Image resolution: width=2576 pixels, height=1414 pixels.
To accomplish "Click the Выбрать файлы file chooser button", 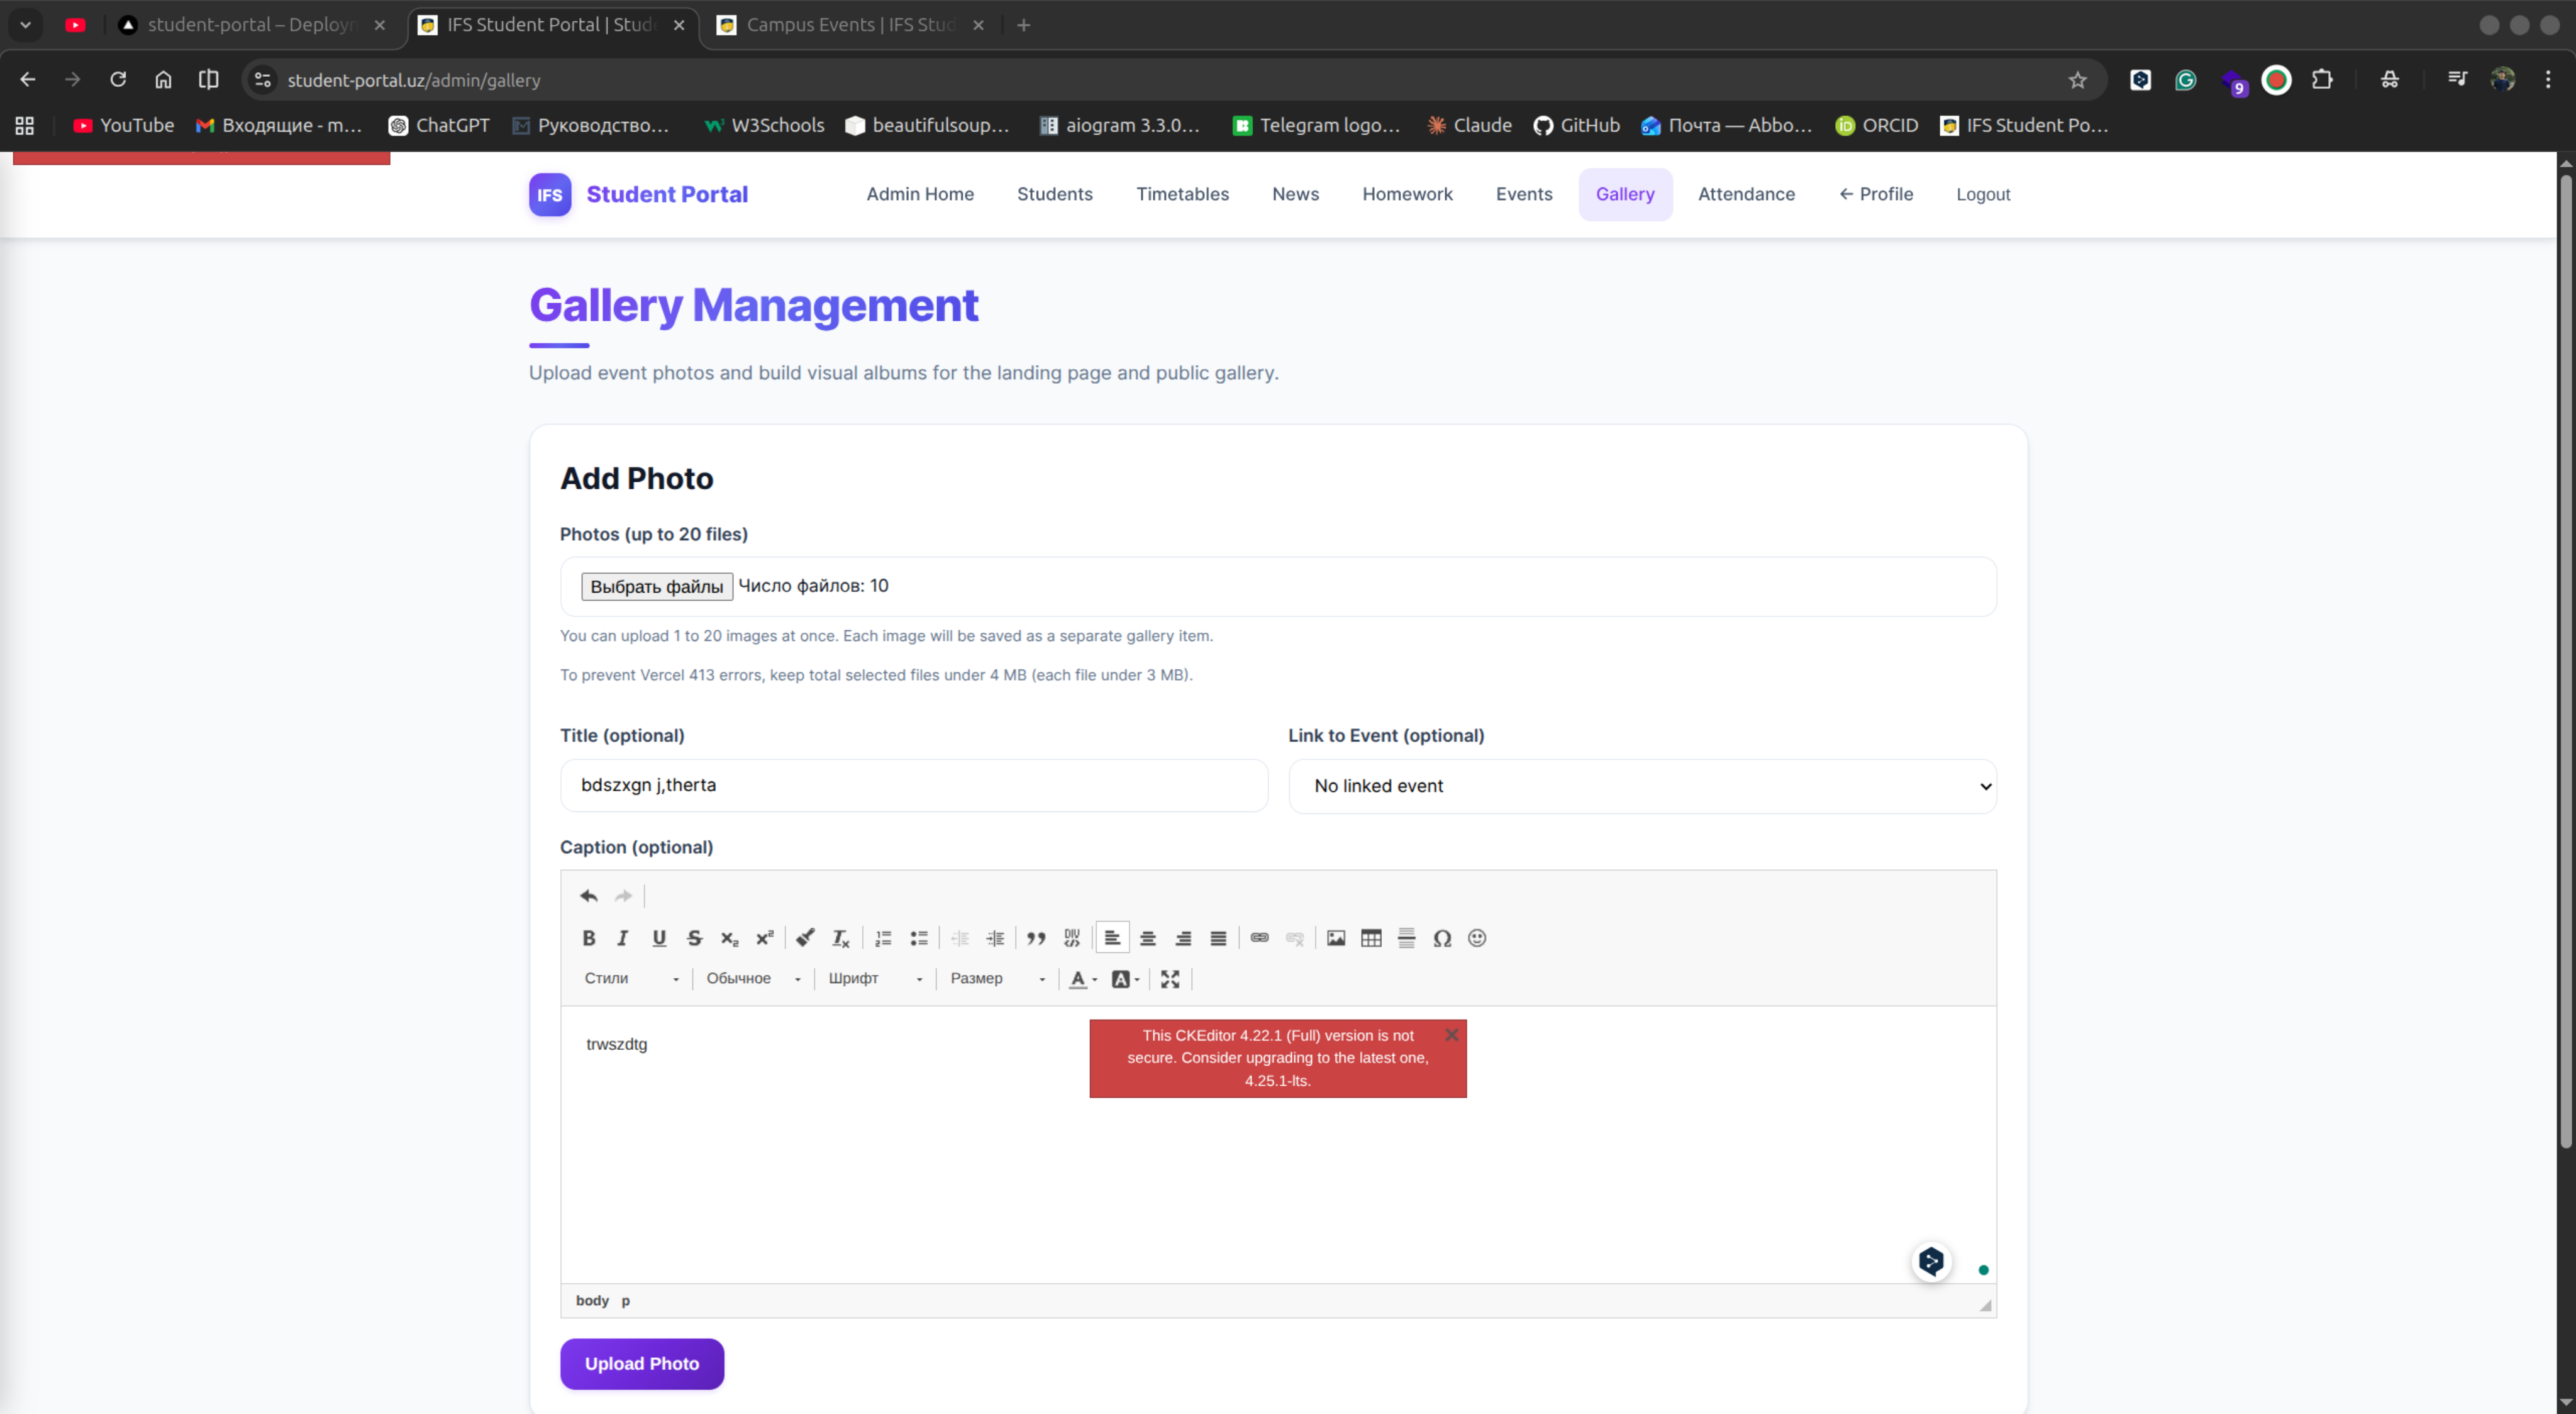I will pos(656,587).
